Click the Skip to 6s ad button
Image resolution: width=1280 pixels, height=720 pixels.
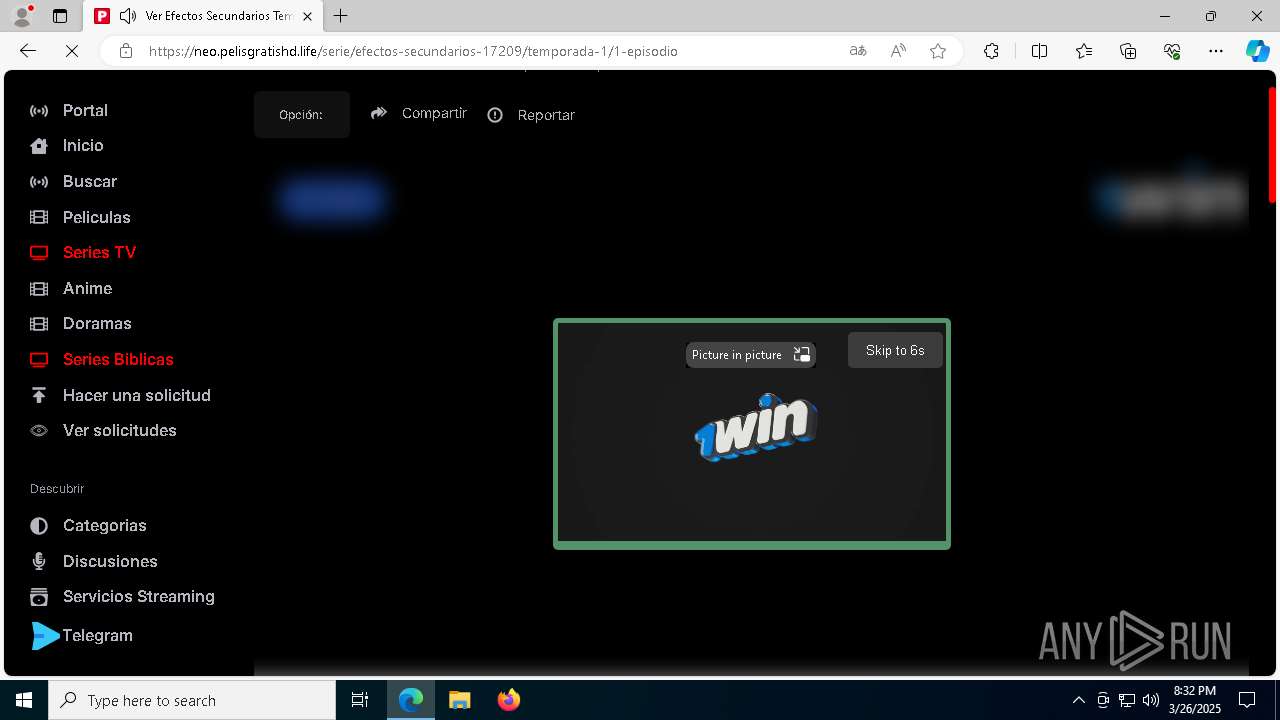click(x=895, y=350)
